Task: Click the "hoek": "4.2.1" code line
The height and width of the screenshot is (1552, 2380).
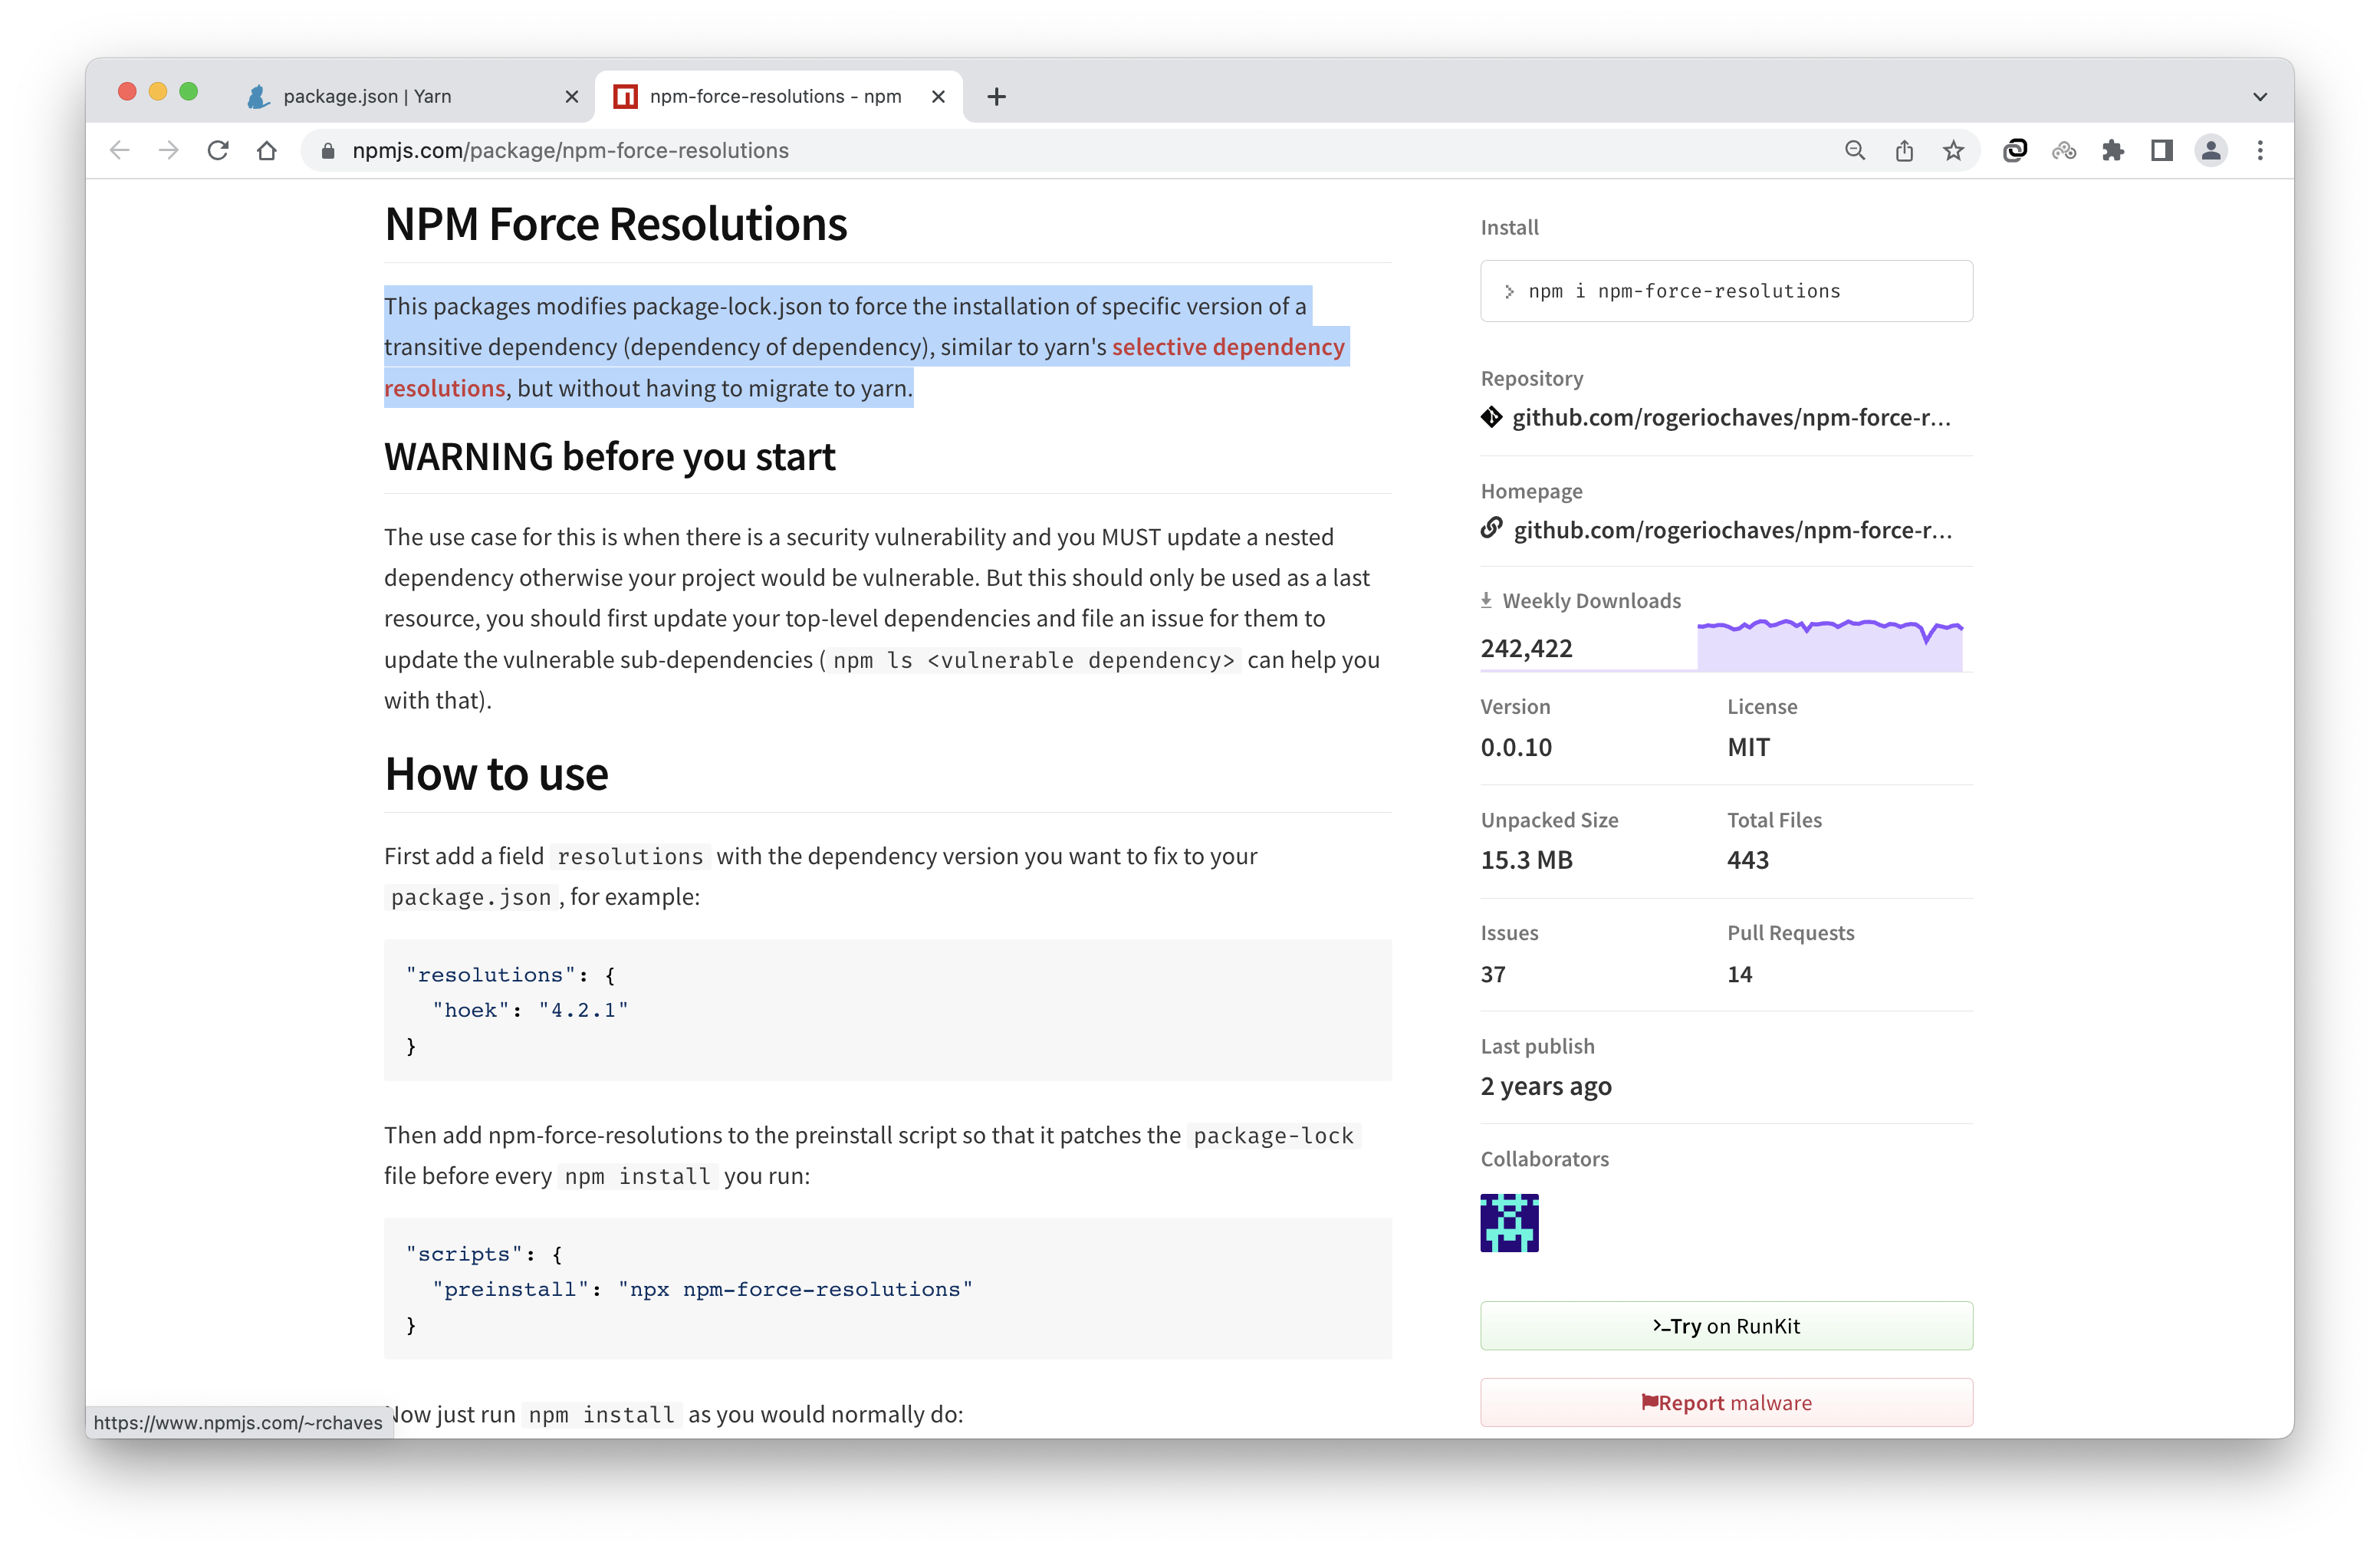Action: tap(530, 1010)
